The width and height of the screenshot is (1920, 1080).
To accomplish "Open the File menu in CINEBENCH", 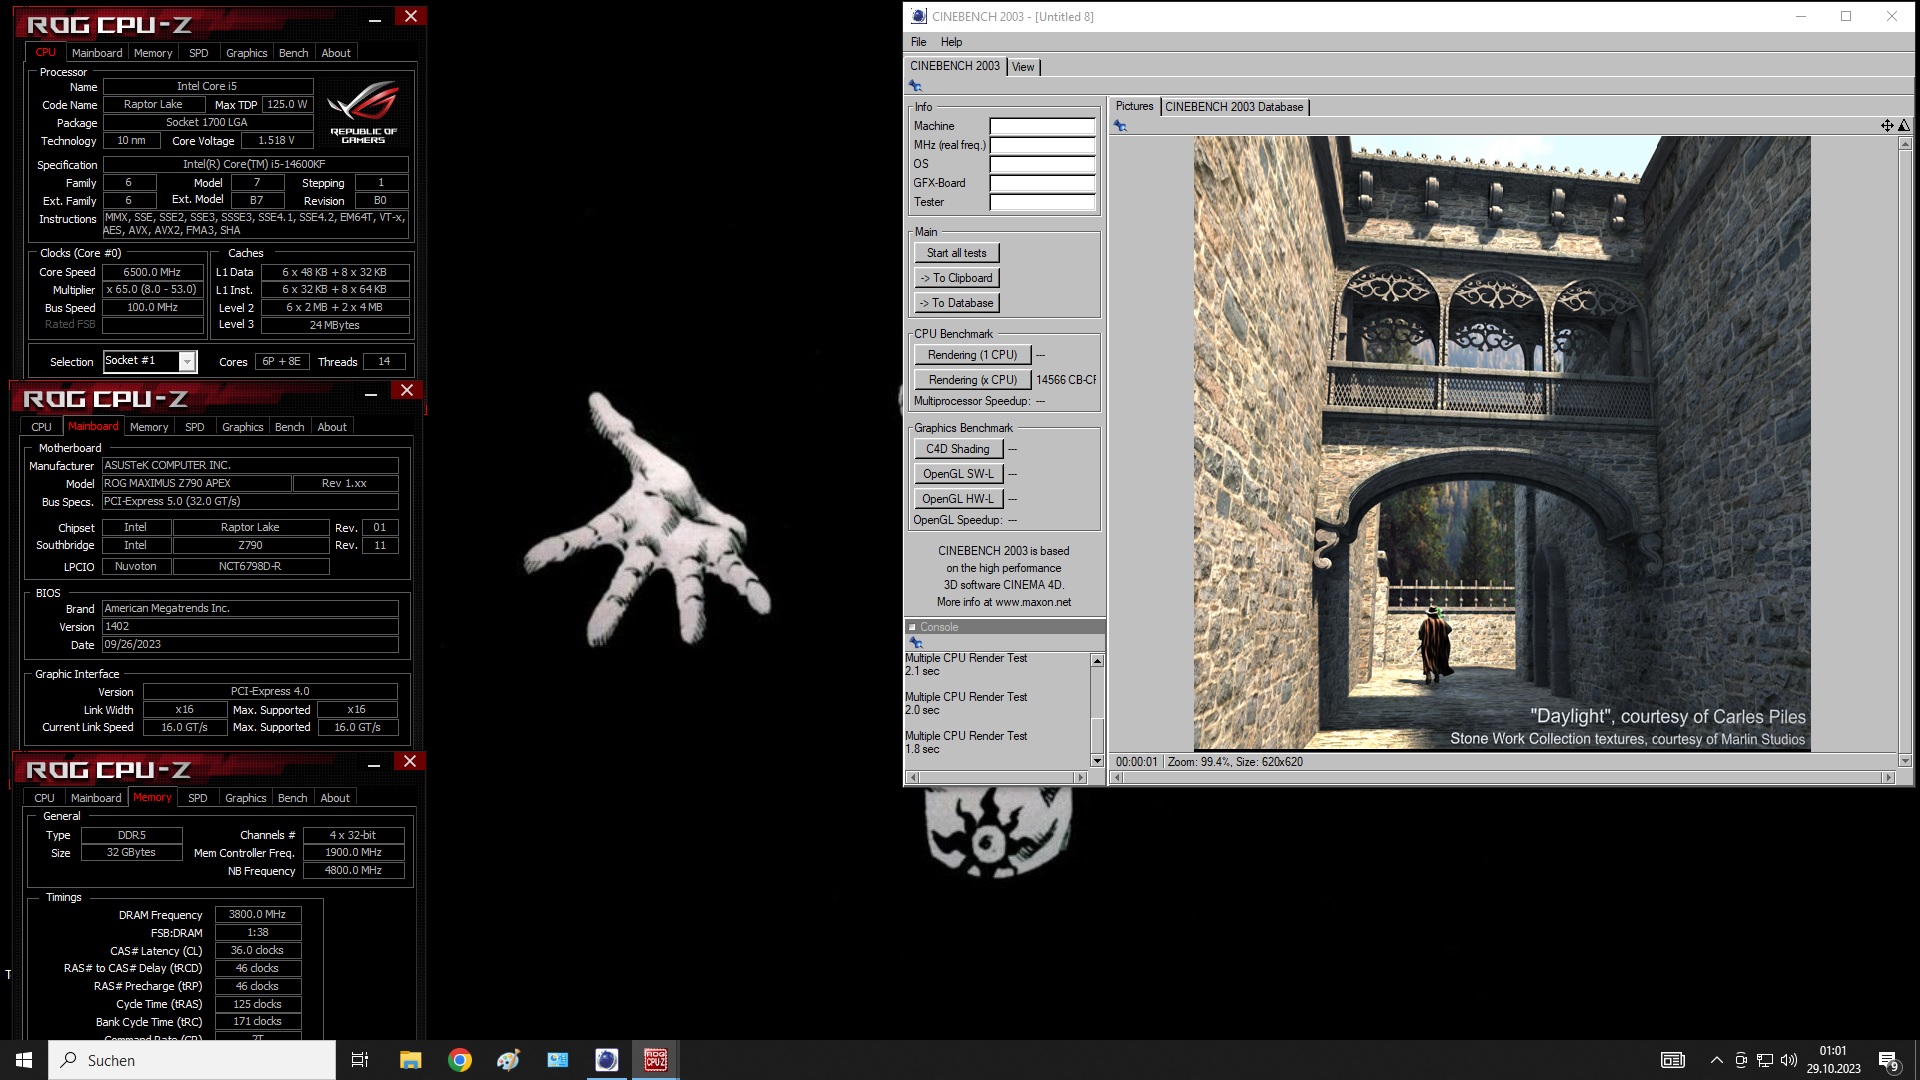I will pyautogui.click(x=918, y=42).
